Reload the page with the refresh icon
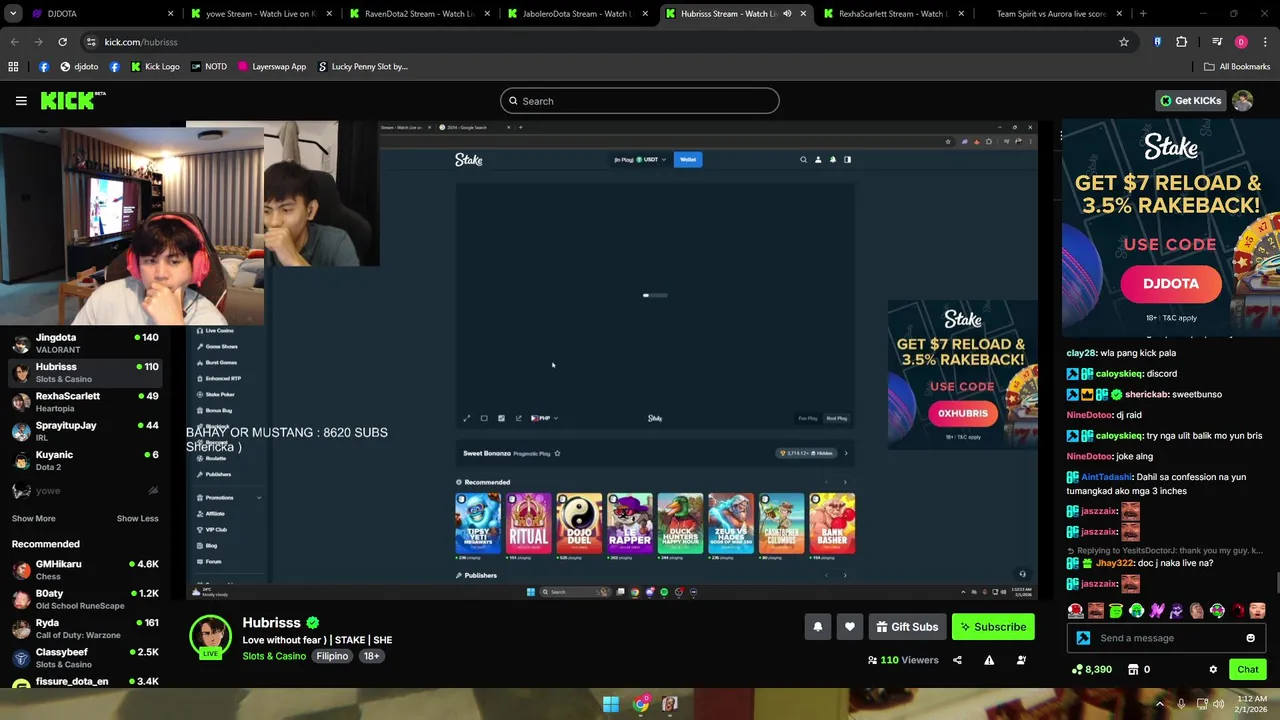Image resolution: width=1280 pixels, height=720 pixels. [x=62, y=42]
